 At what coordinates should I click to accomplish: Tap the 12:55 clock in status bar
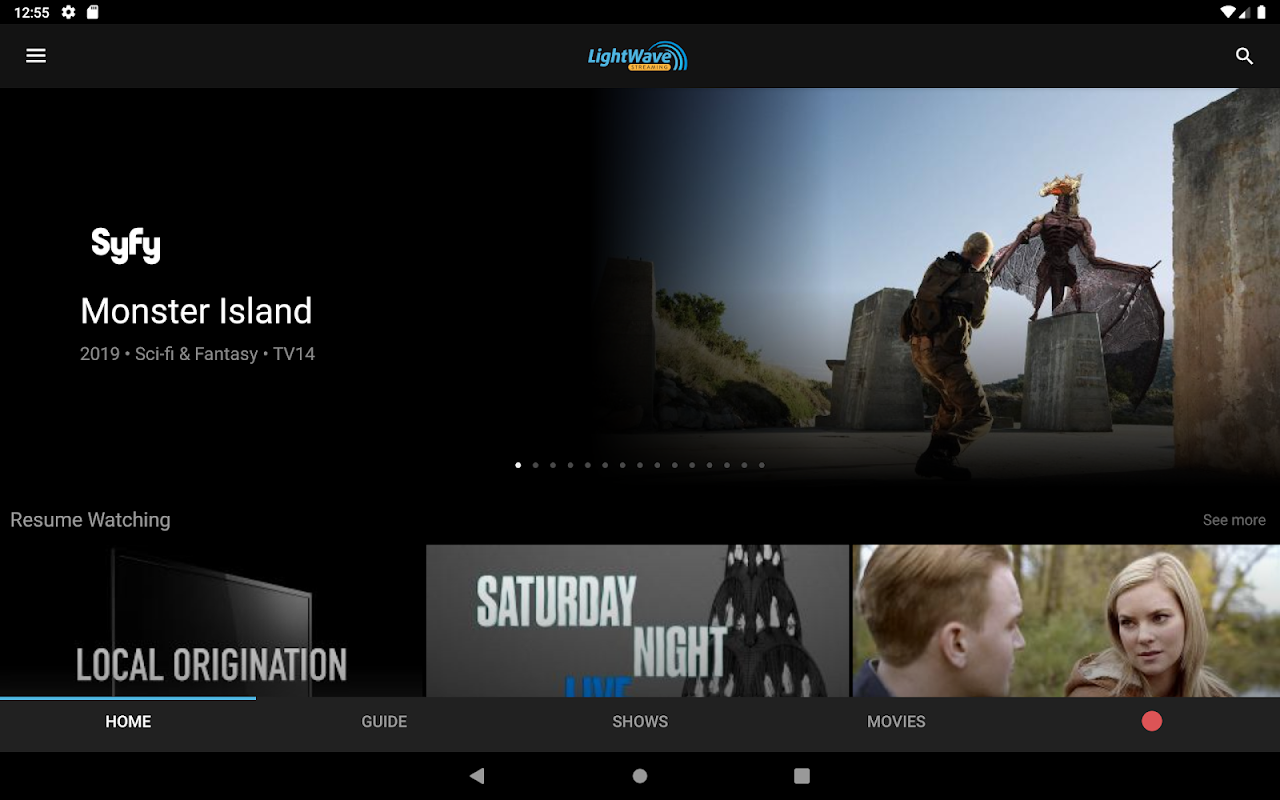[32, 12]
